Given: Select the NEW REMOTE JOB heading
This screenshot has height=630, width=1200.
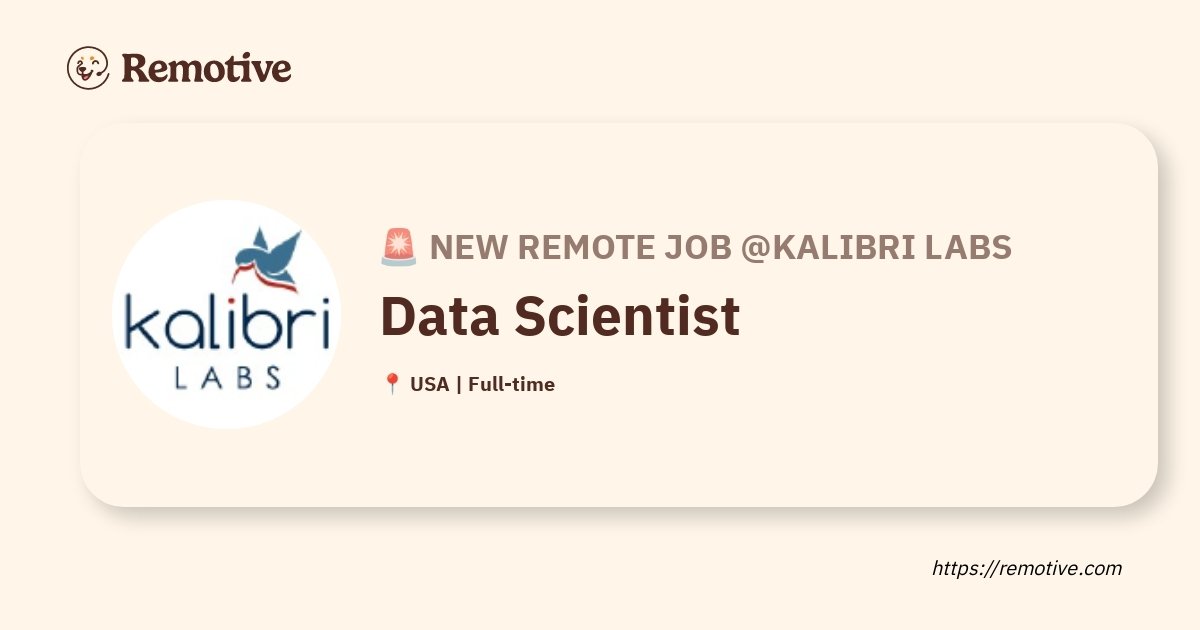Looking at the screenshot, I should point(581,247).
